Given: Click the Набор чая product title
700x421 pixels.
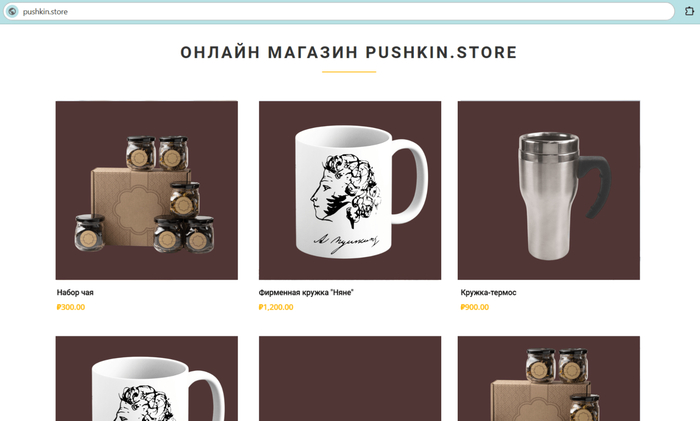Looking at the screenshot, I should click(75, 292).
